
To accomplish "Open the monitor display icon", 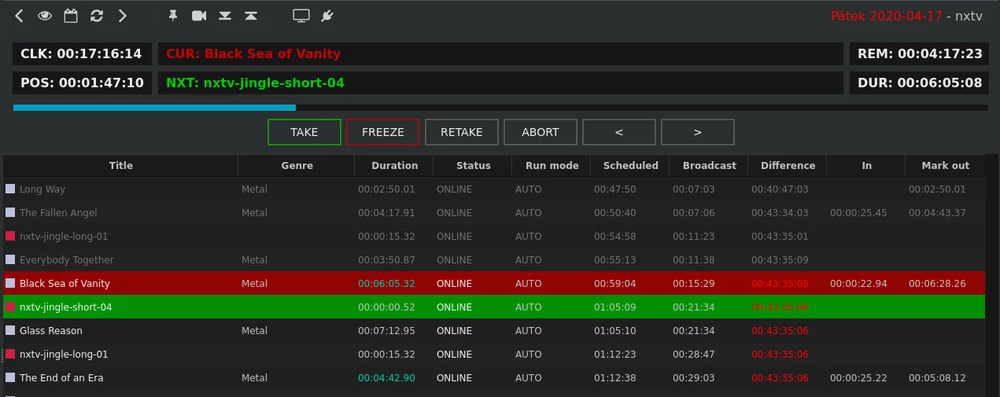I will click(x=301, y=16).
